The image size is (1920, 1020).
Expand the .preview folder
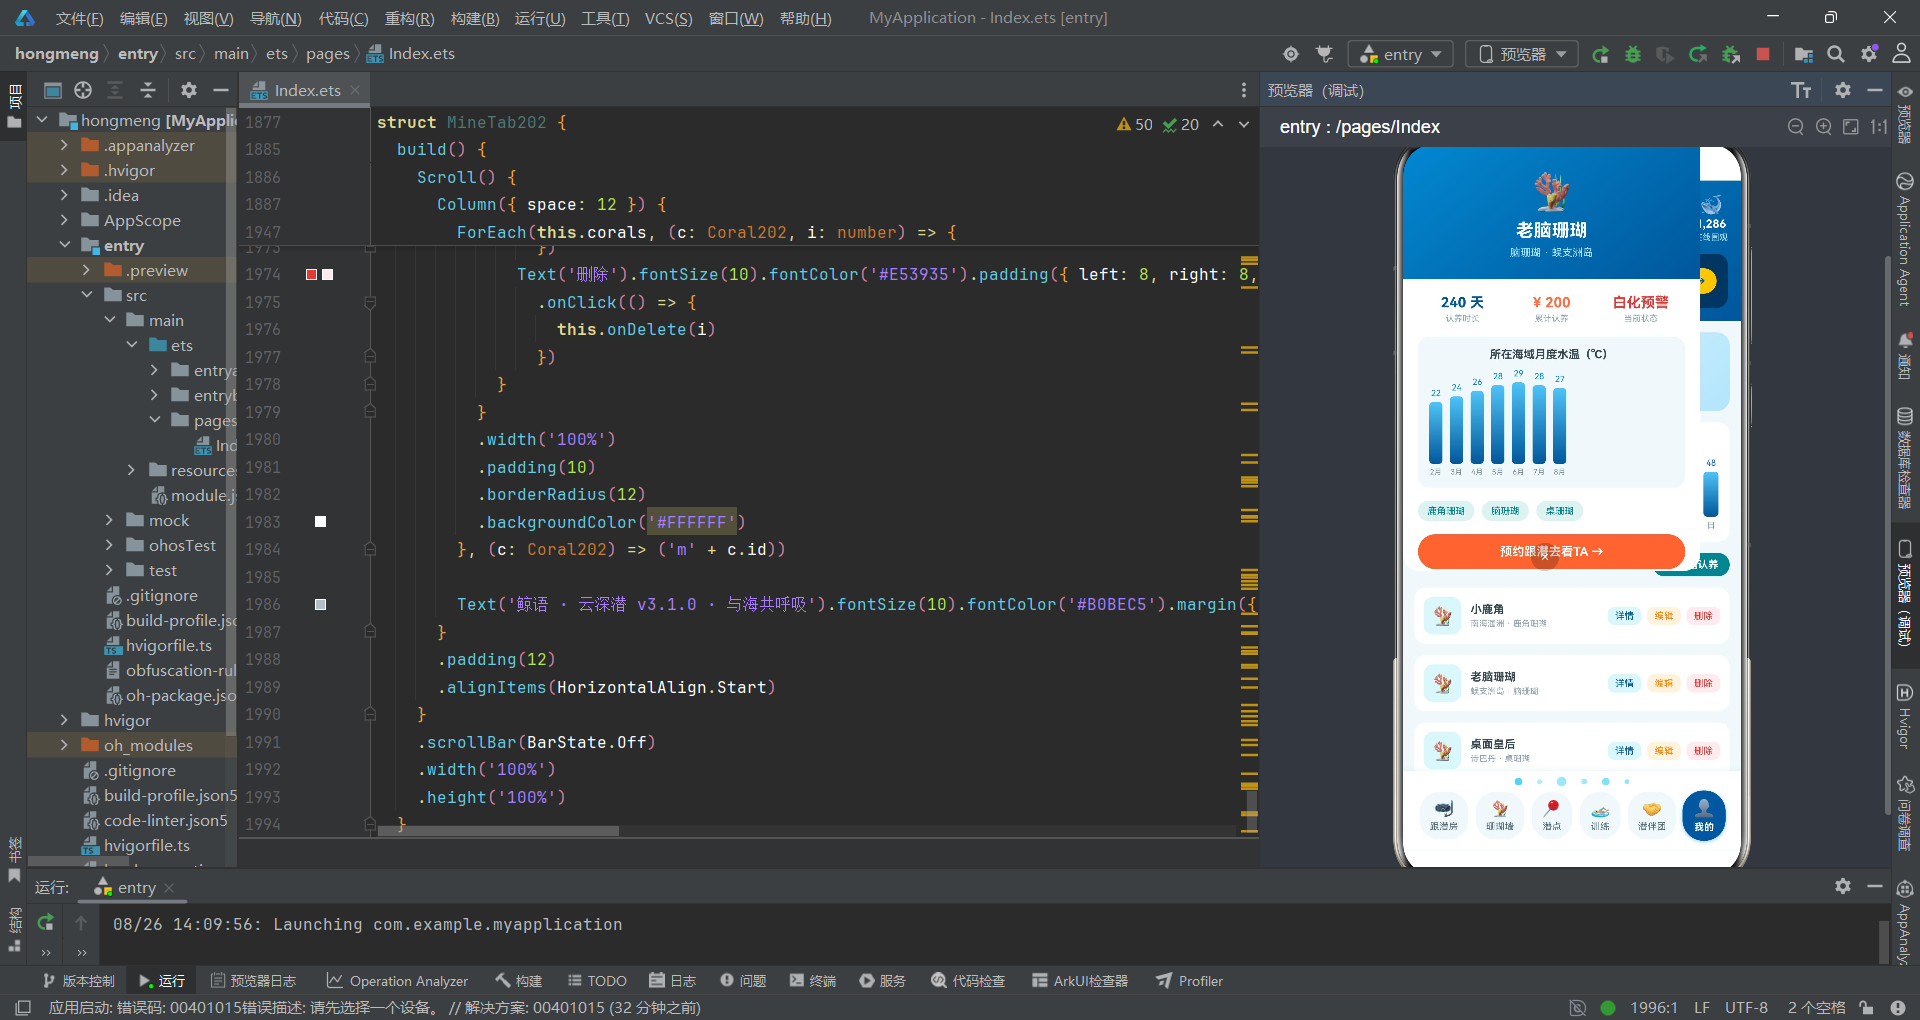click(86, 270)
